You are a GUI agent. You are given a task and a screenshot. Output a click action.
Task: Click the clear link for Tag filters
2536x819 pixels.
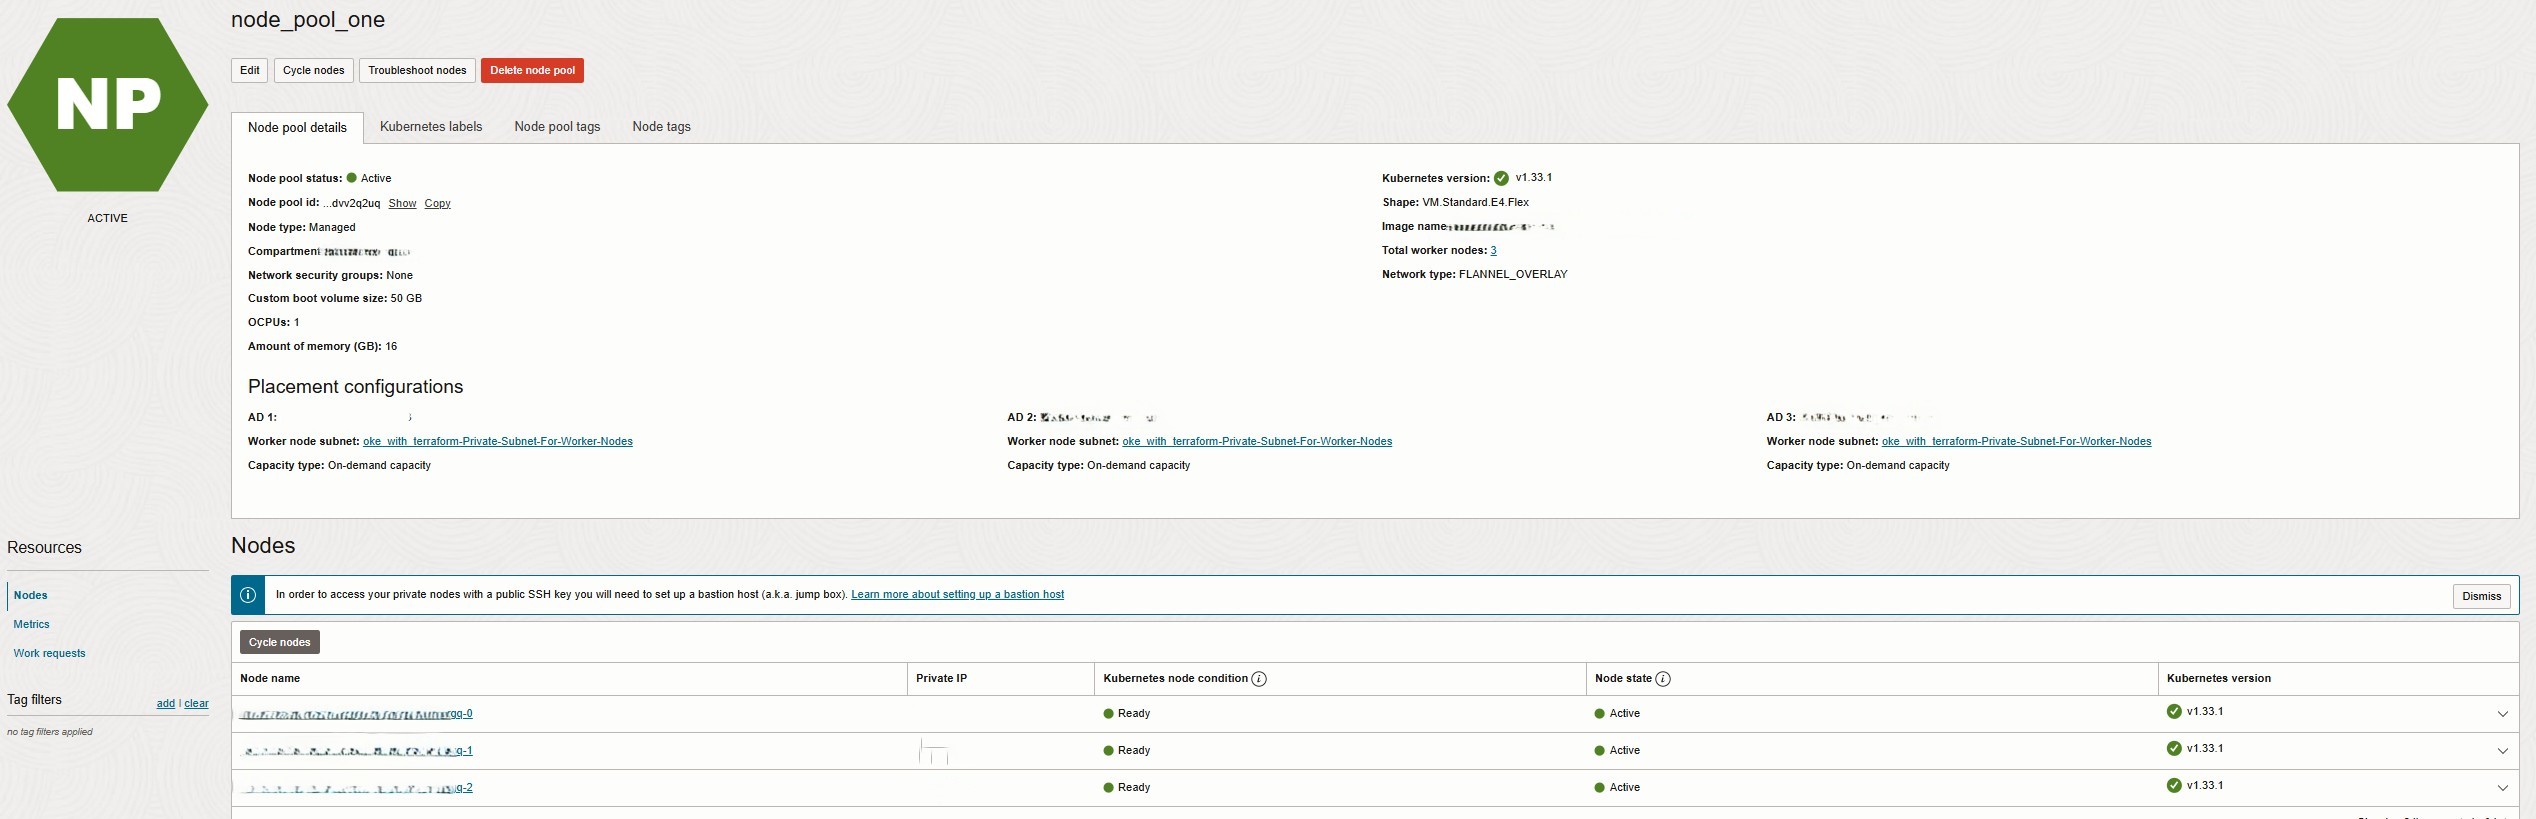tap(196, 704)
